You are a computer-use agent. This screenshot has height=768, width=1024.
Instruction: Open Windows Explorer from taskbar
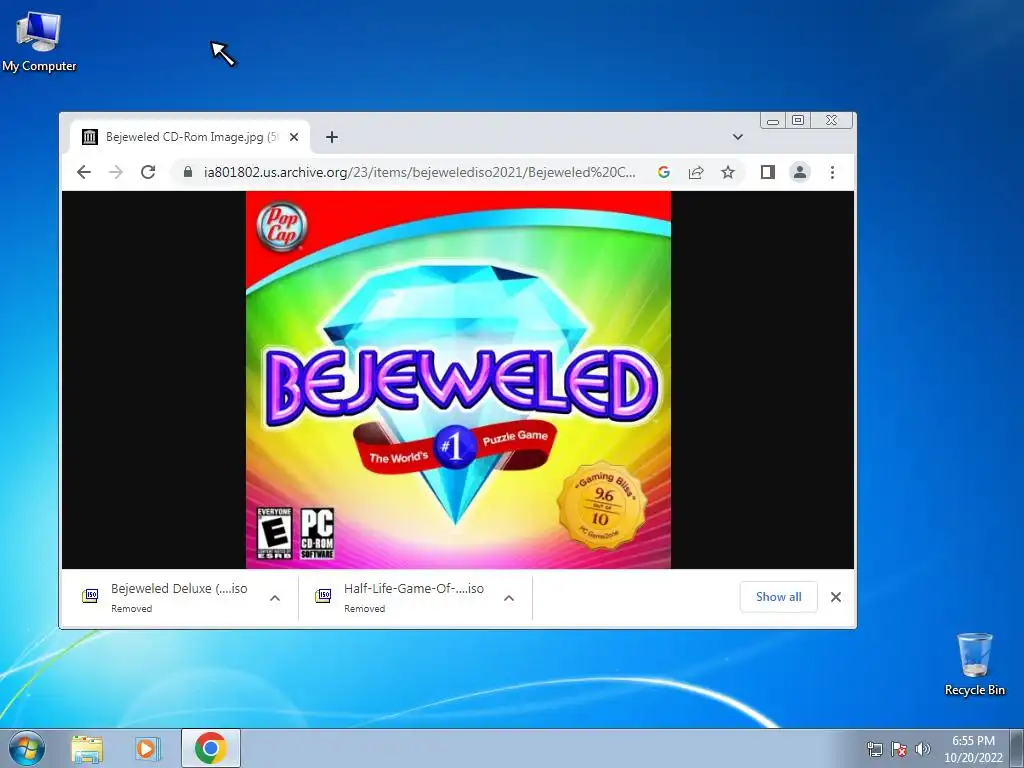[x=87, y=748]
